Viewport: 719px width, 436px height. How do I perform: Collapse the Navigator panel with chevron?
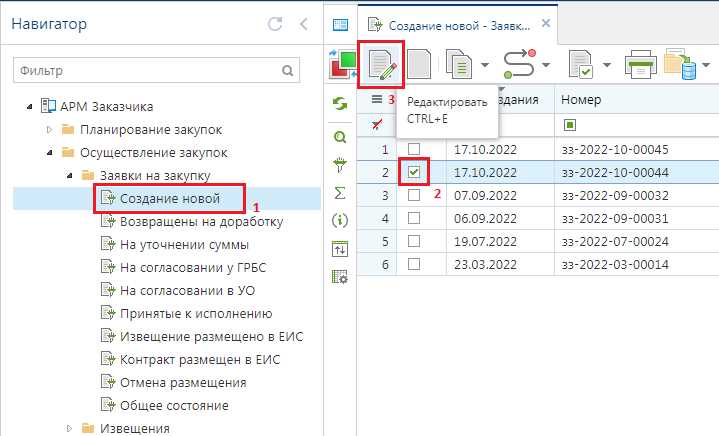coord(304,24)
